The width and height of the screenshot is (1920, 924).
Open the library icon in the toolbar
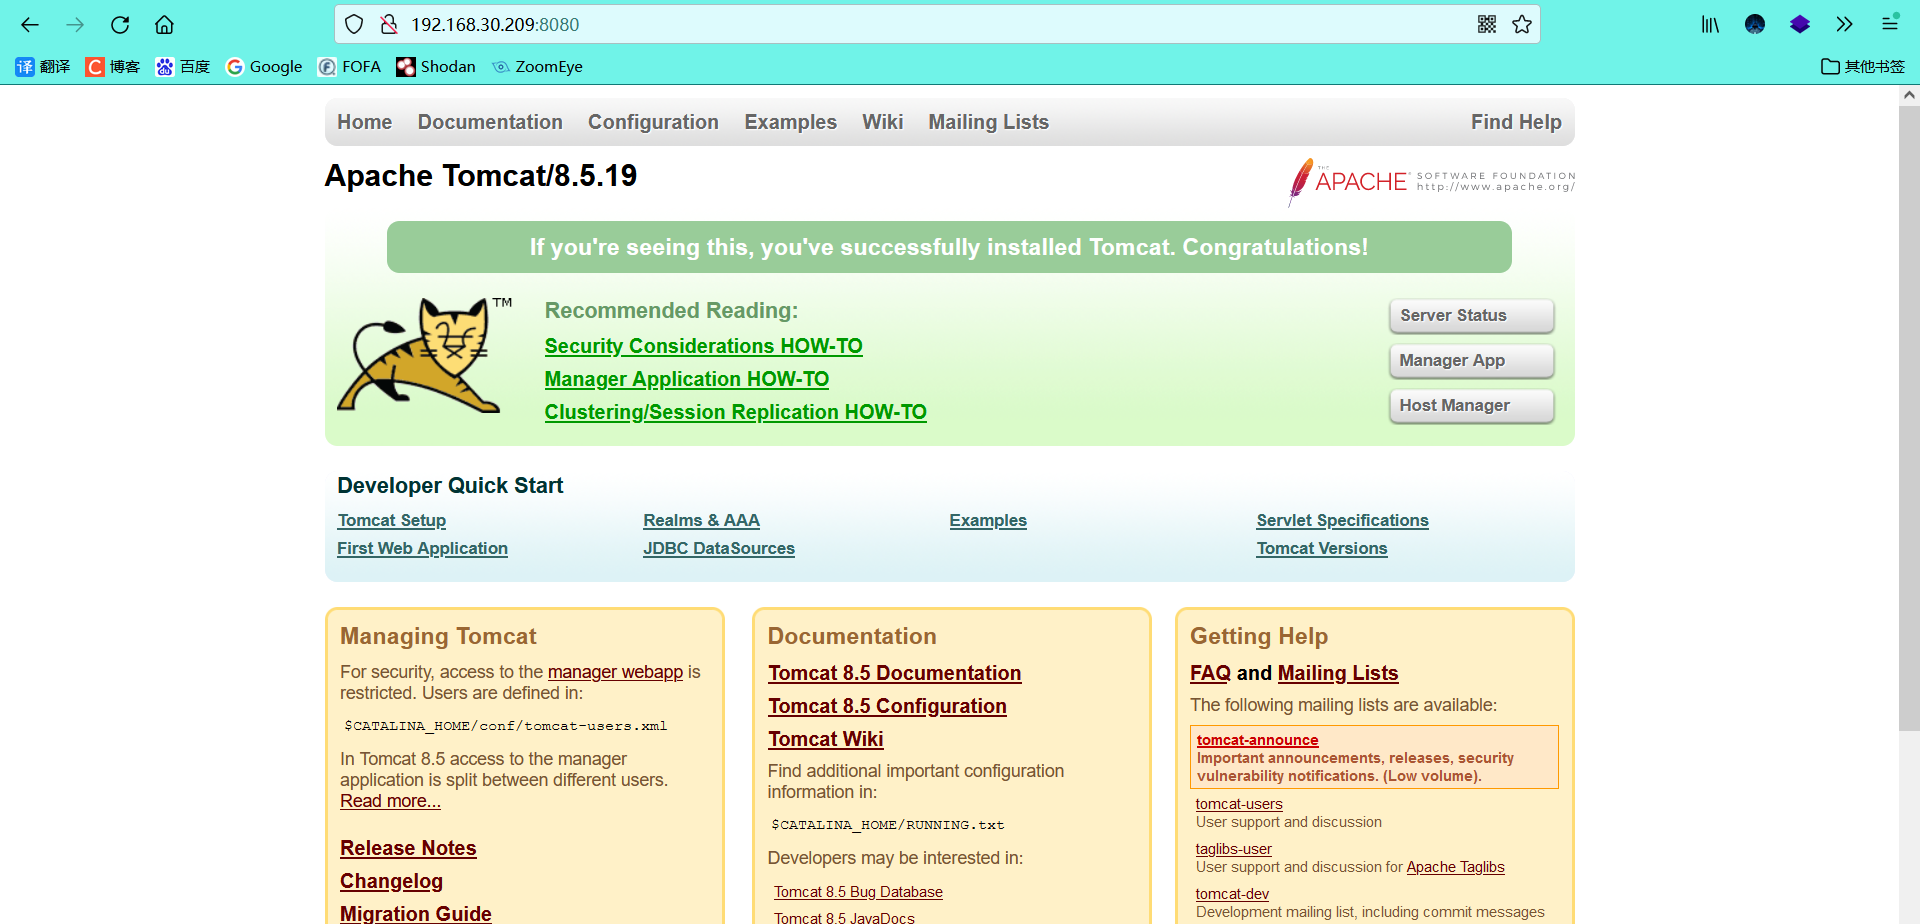point(1710,24)
